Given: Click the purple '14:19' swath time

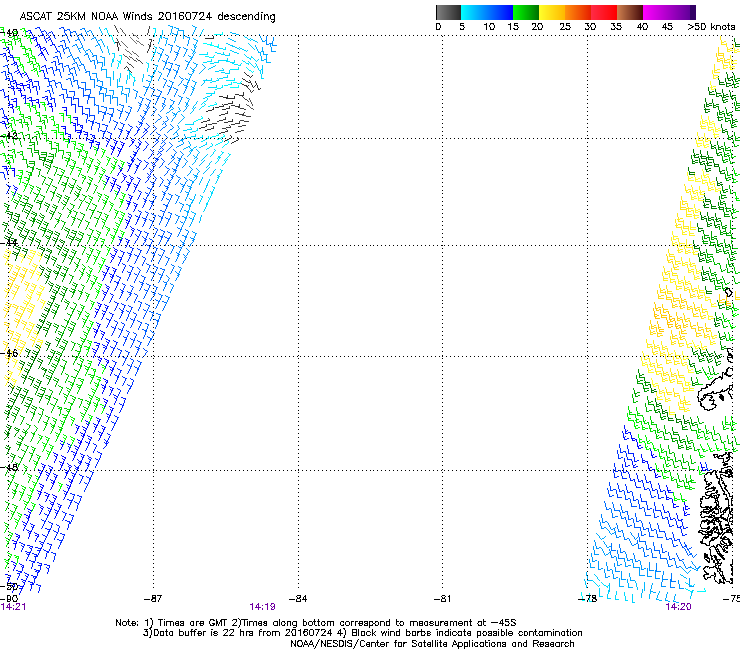Looking at the screenshot, I should click(262, 607).
